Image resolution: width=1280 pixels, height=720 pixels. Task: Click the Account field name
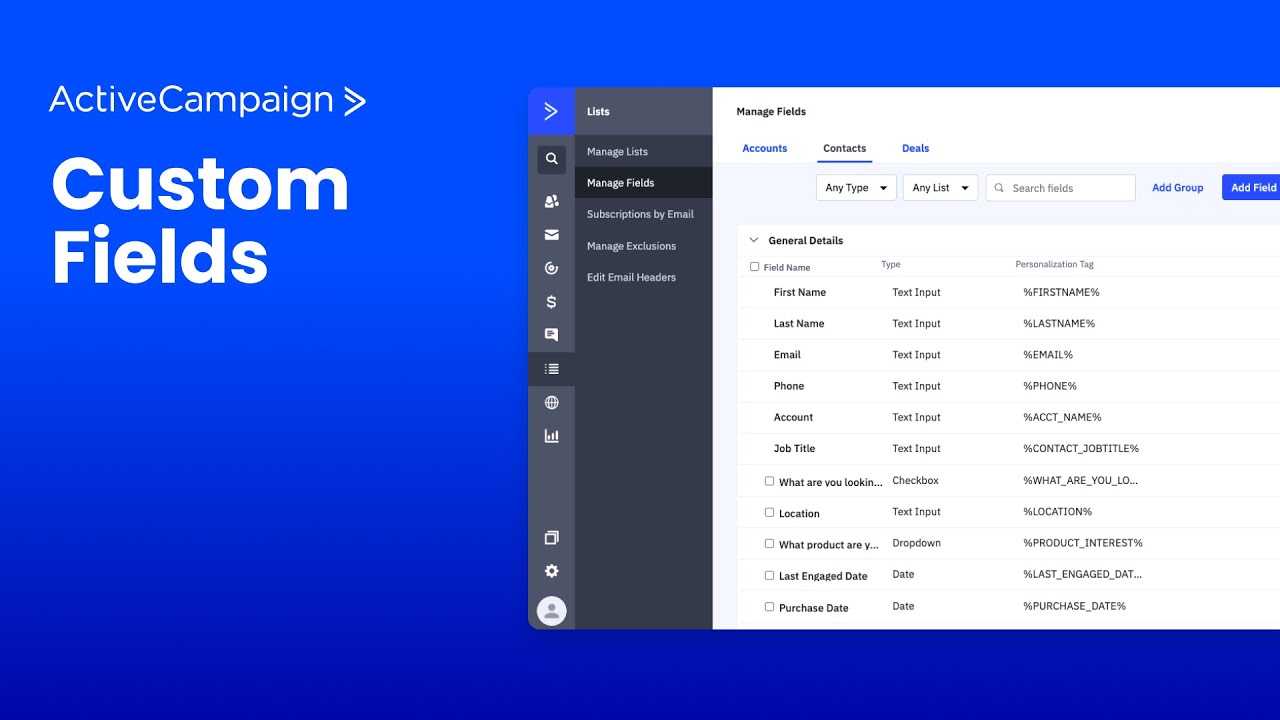pos(793,417)
